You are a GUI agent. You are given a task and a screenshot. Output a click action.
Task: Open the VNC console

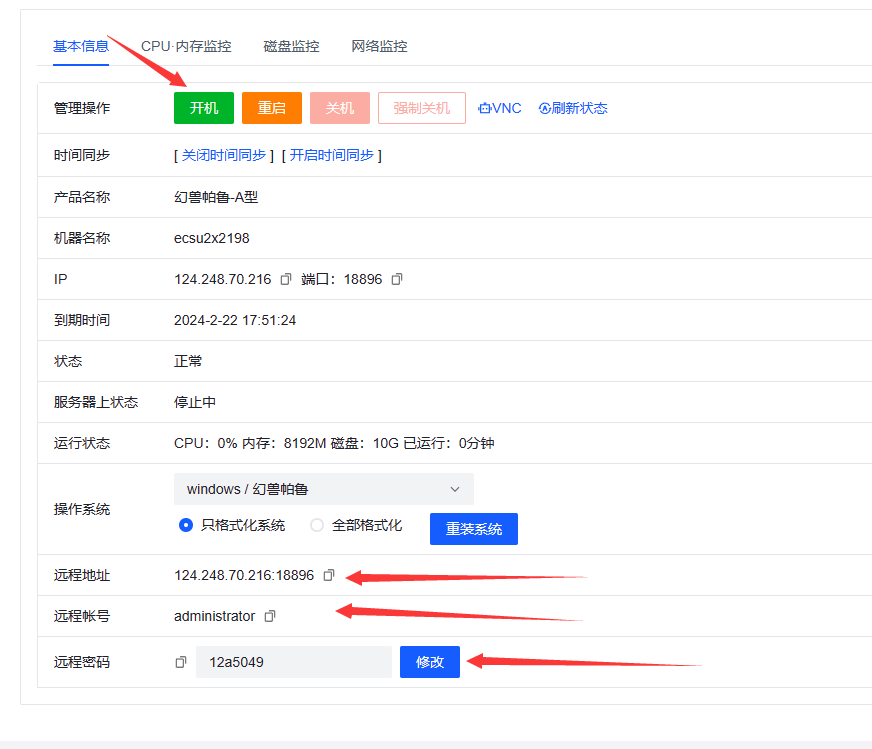pos(500,108)
